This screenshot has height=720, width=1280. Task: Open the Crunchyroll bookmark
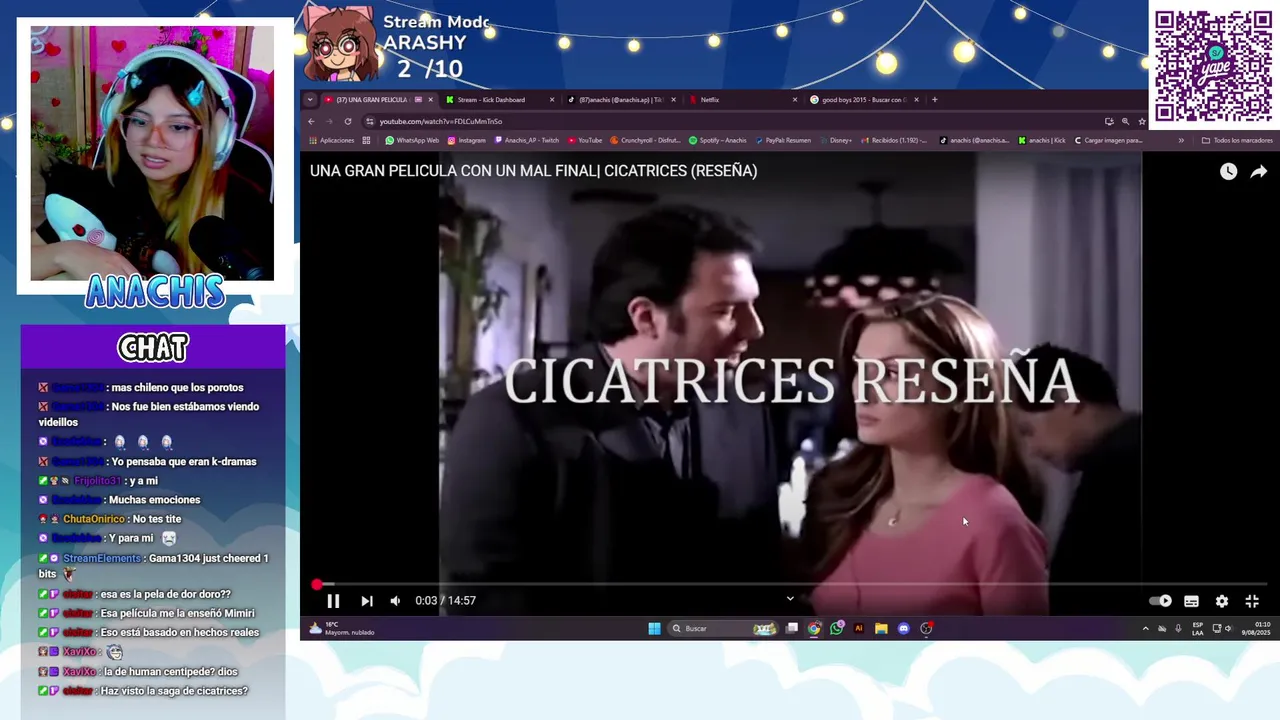click(x=645, y=141)
